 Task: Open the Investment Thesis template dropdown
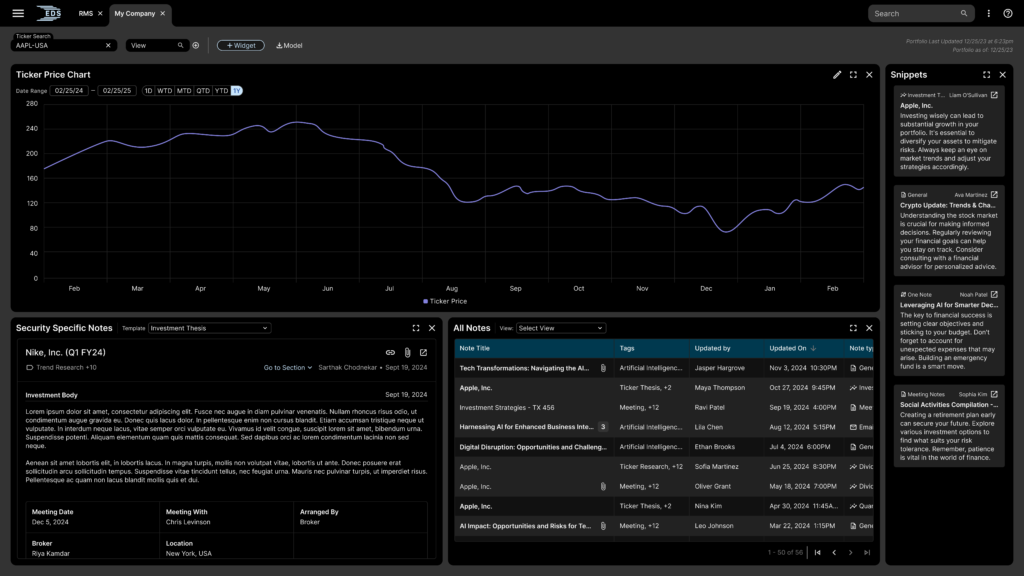pos(209,328)
